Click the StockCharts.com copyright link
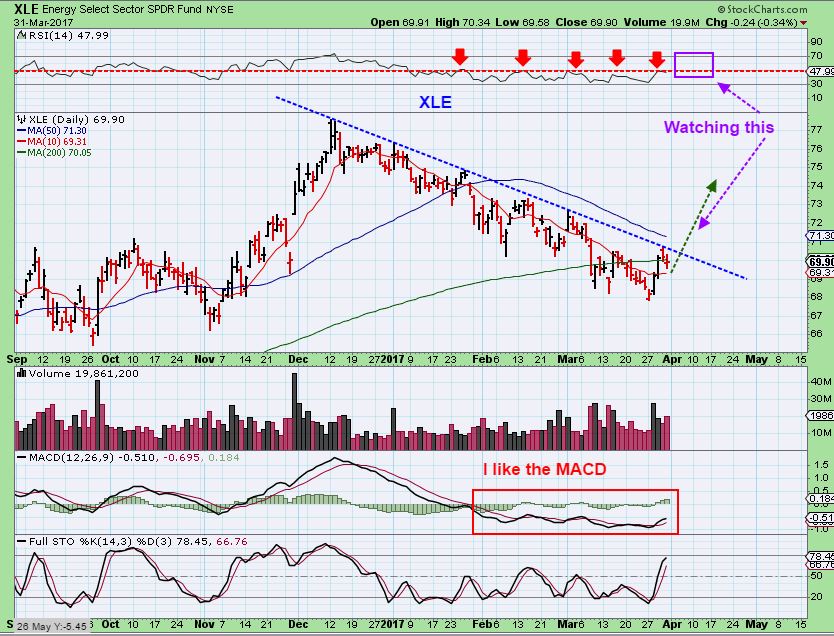This screenshot has width=834, height=636. pos(762,9)
